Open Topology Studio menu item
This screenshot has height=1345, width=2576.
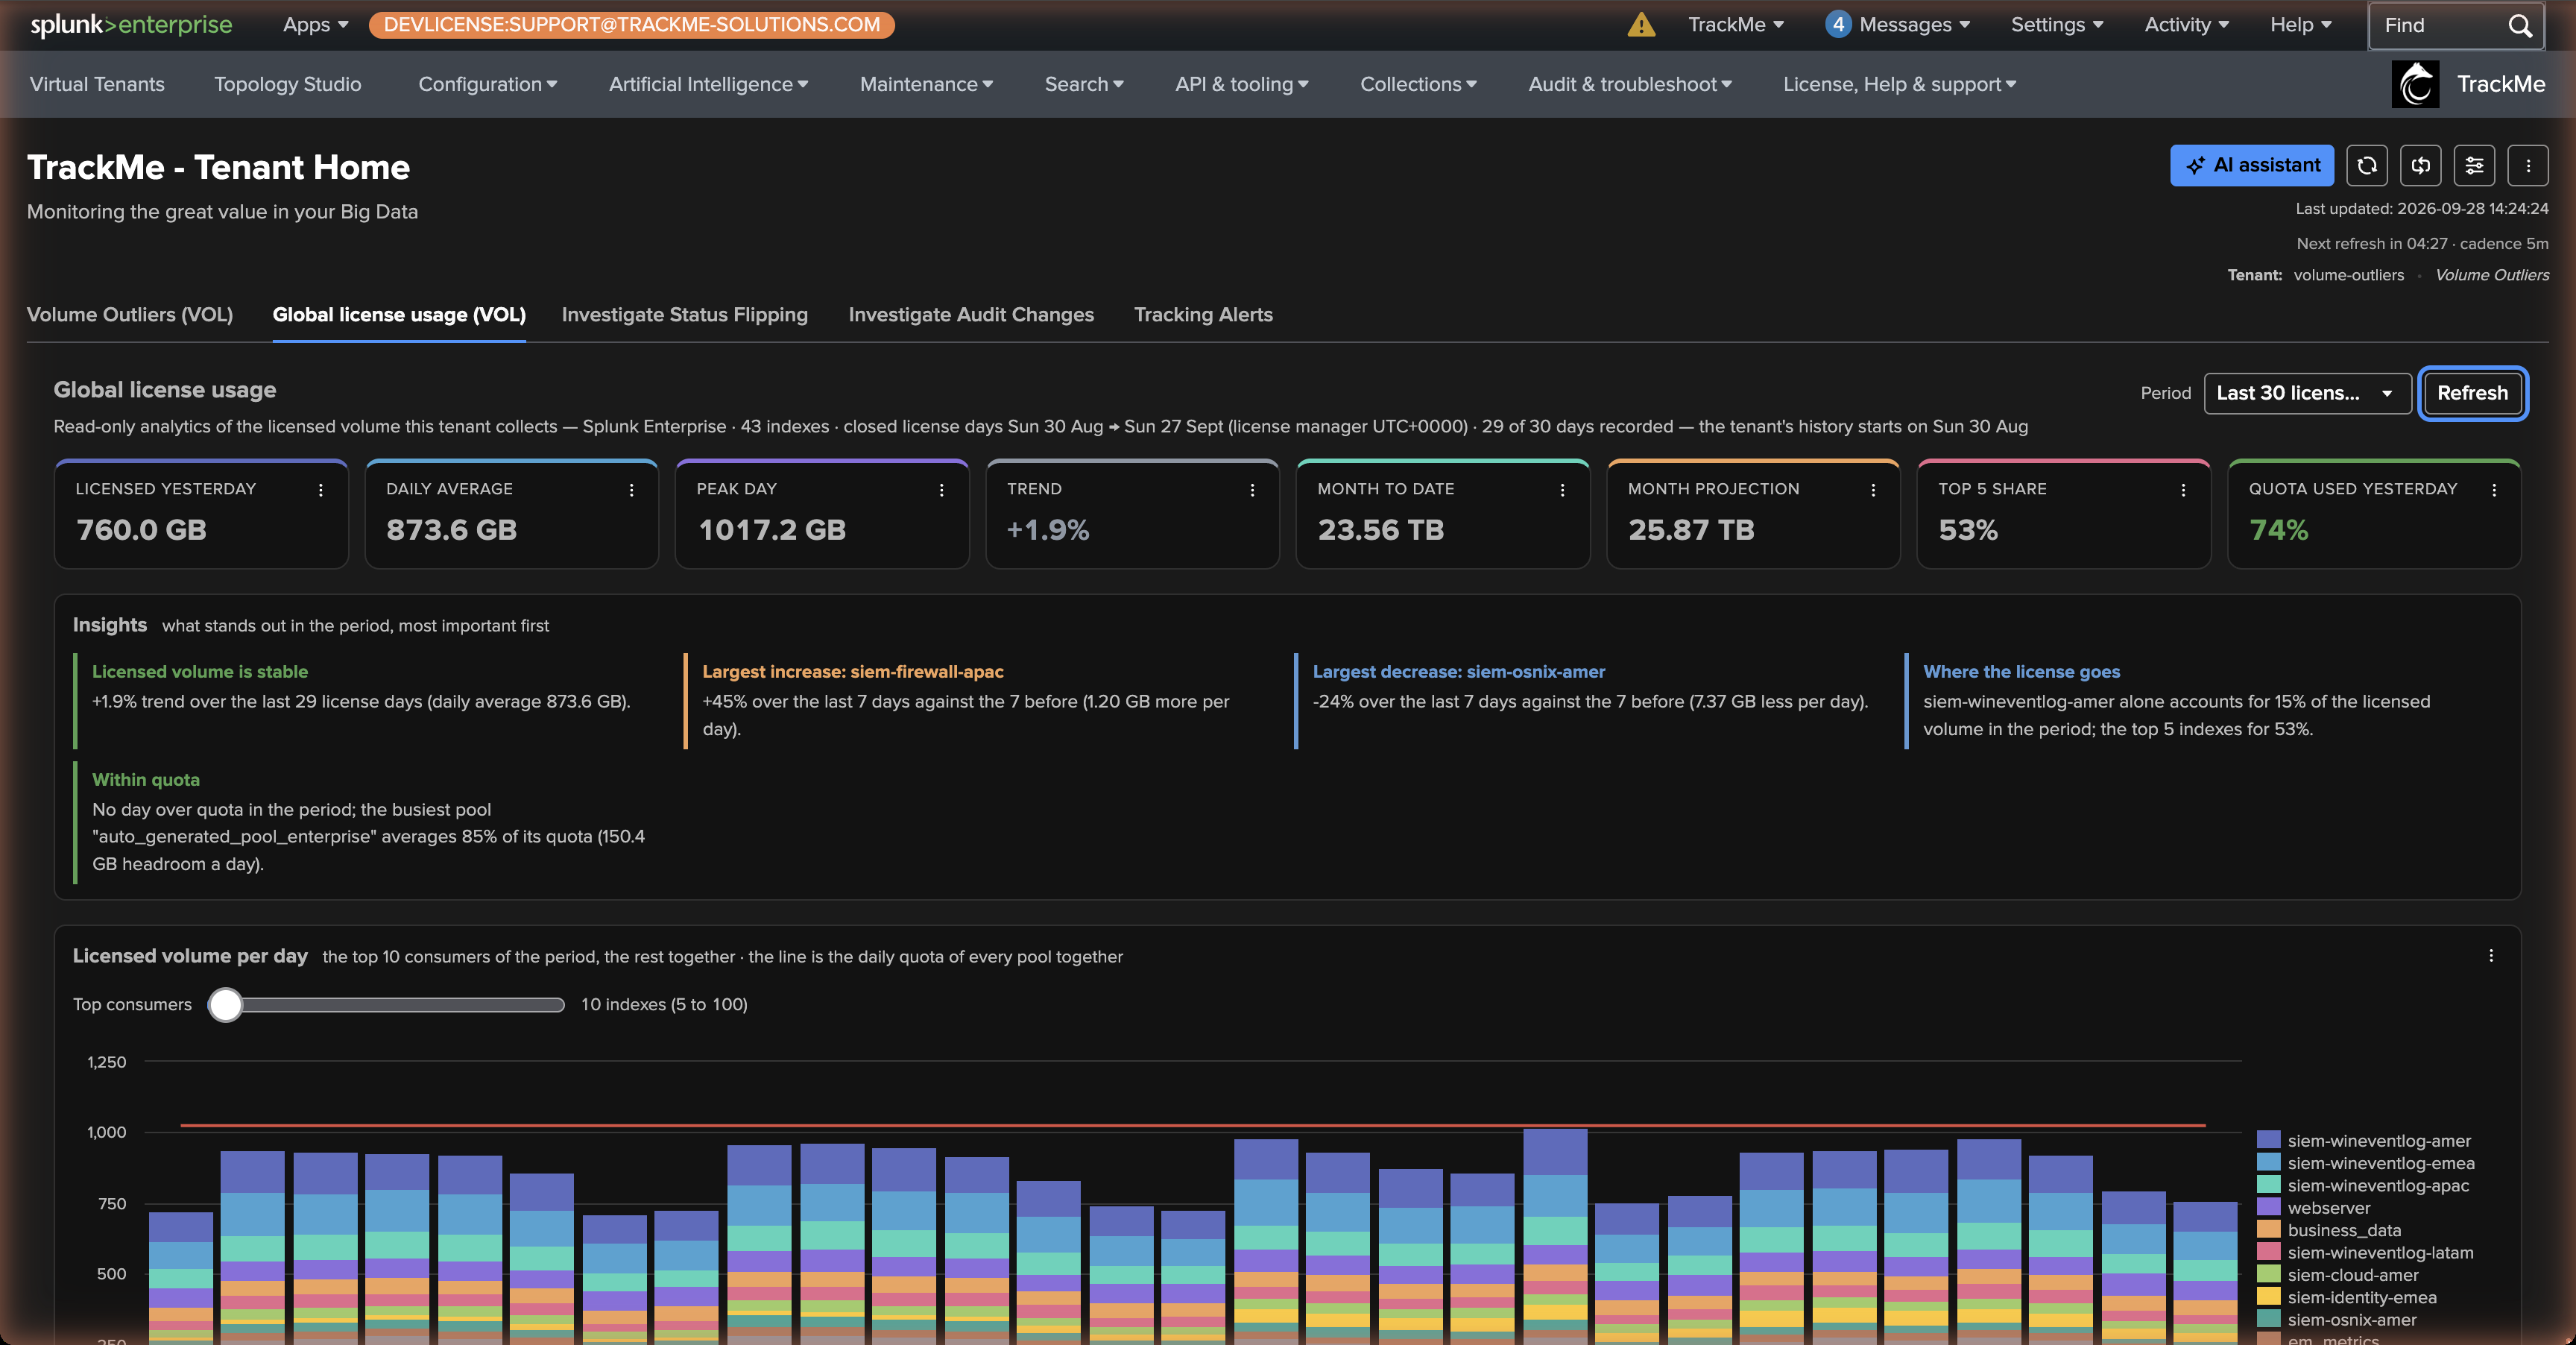point(288,84)
